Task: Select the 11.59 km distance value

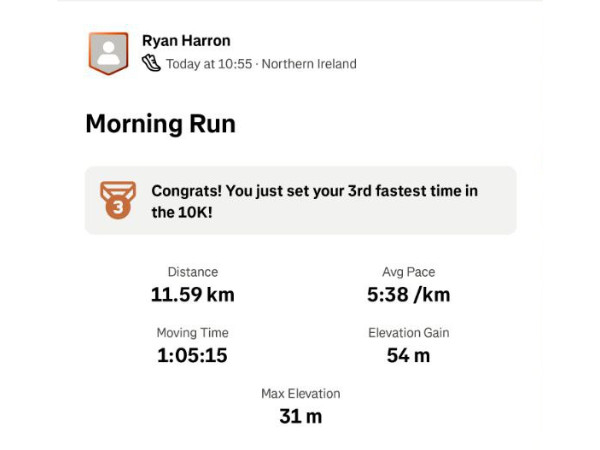Action: click(x=193, y=294)
